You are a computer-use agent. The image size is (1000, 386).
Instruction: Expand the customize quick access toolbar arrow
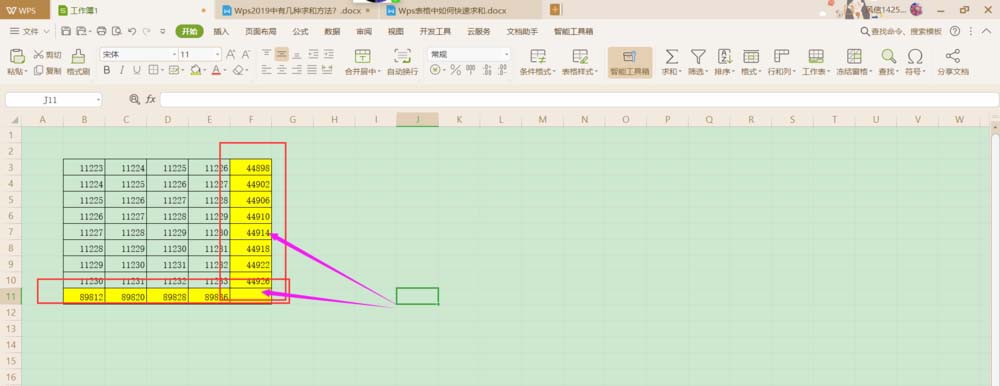coord(163,31)
